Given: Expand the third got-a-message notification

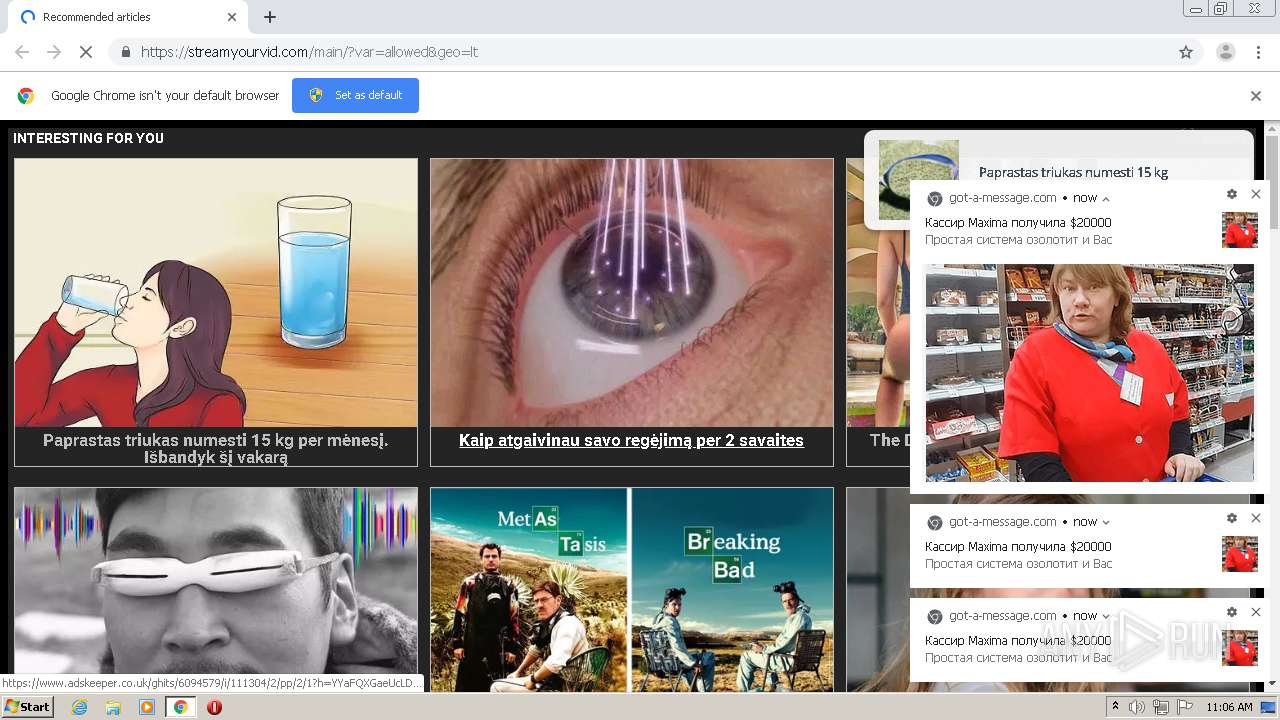Looking at the screenshot, I should (x=1106, y=616).
